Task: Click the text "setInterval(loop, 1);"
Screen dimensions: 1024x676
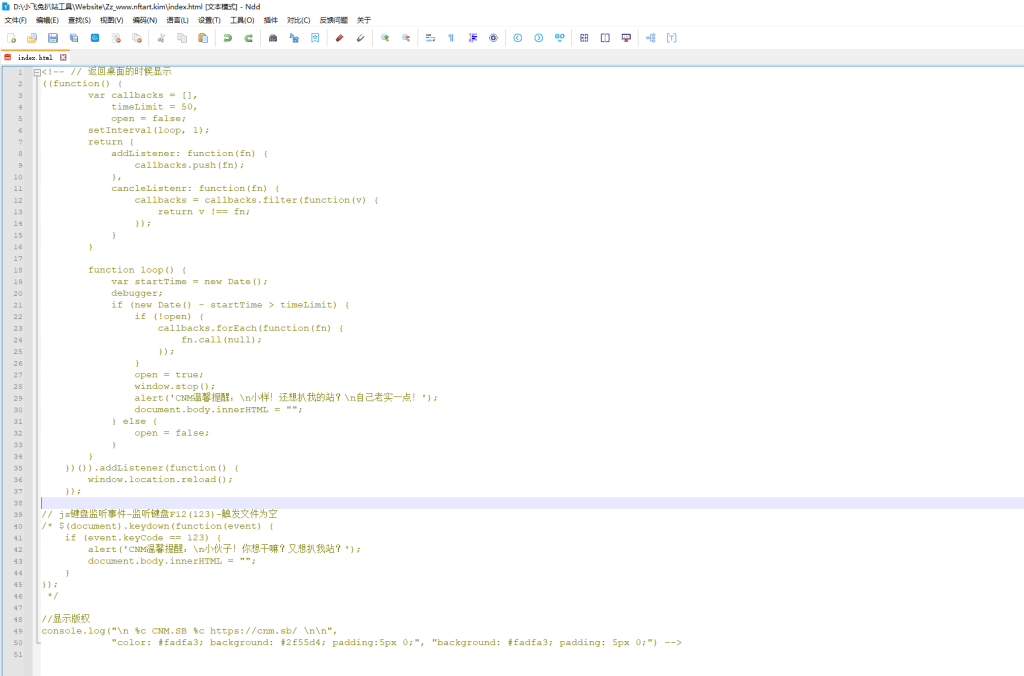Action: point(149,130)
